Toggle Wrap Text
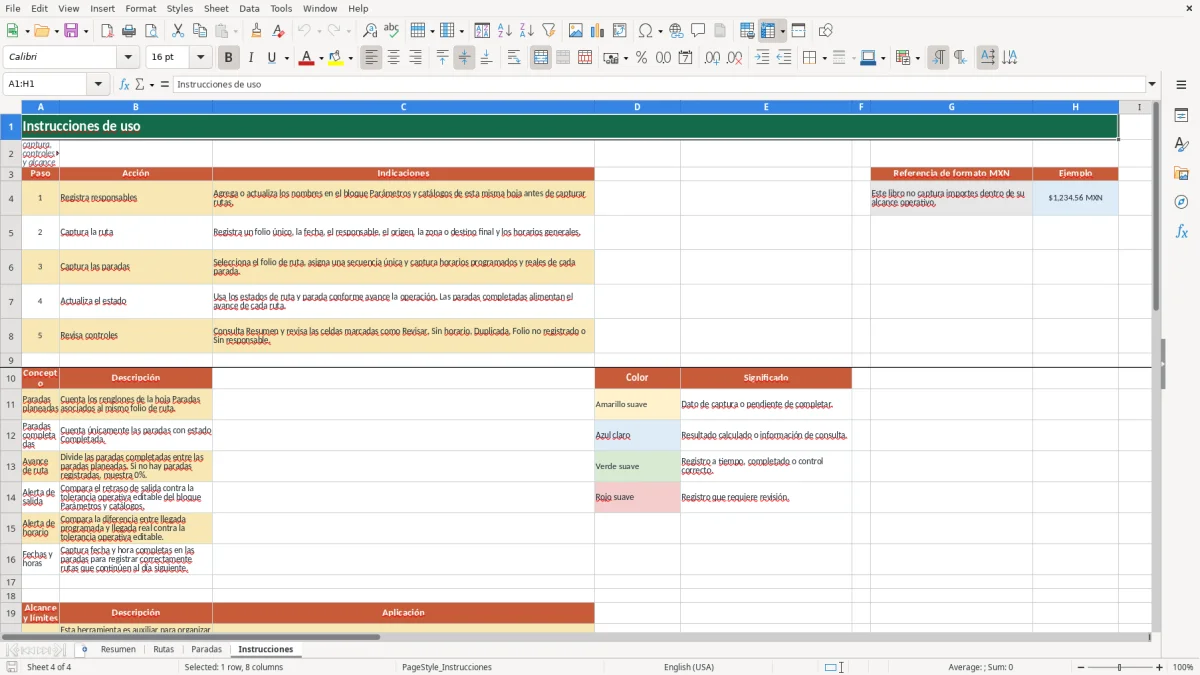This screenshot has width=1200, height=675. [x=514, y=58]
